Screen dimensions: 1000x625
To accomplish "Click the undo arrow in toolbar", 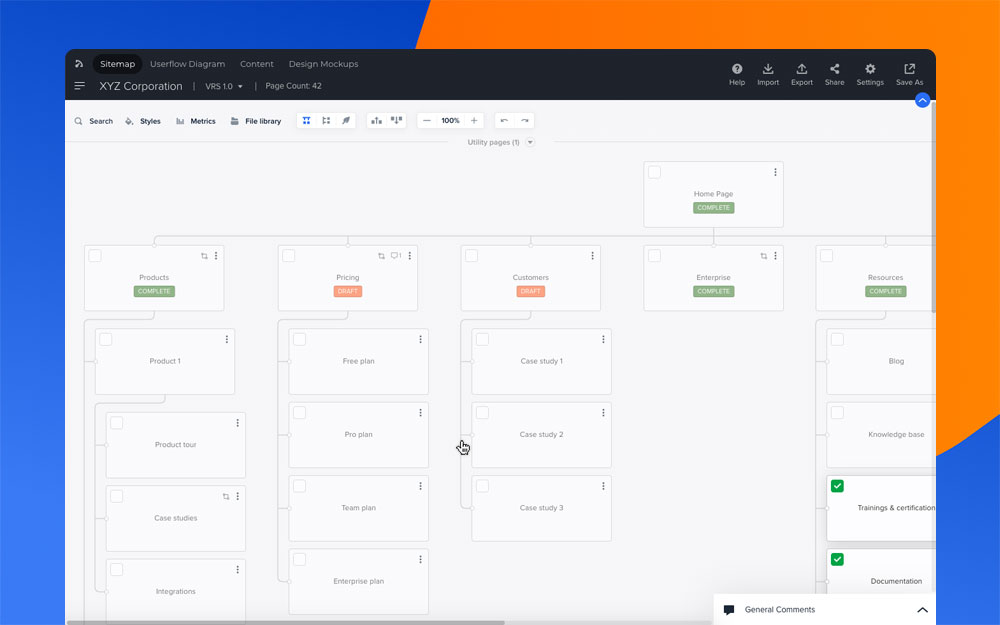I will [504, 121].
